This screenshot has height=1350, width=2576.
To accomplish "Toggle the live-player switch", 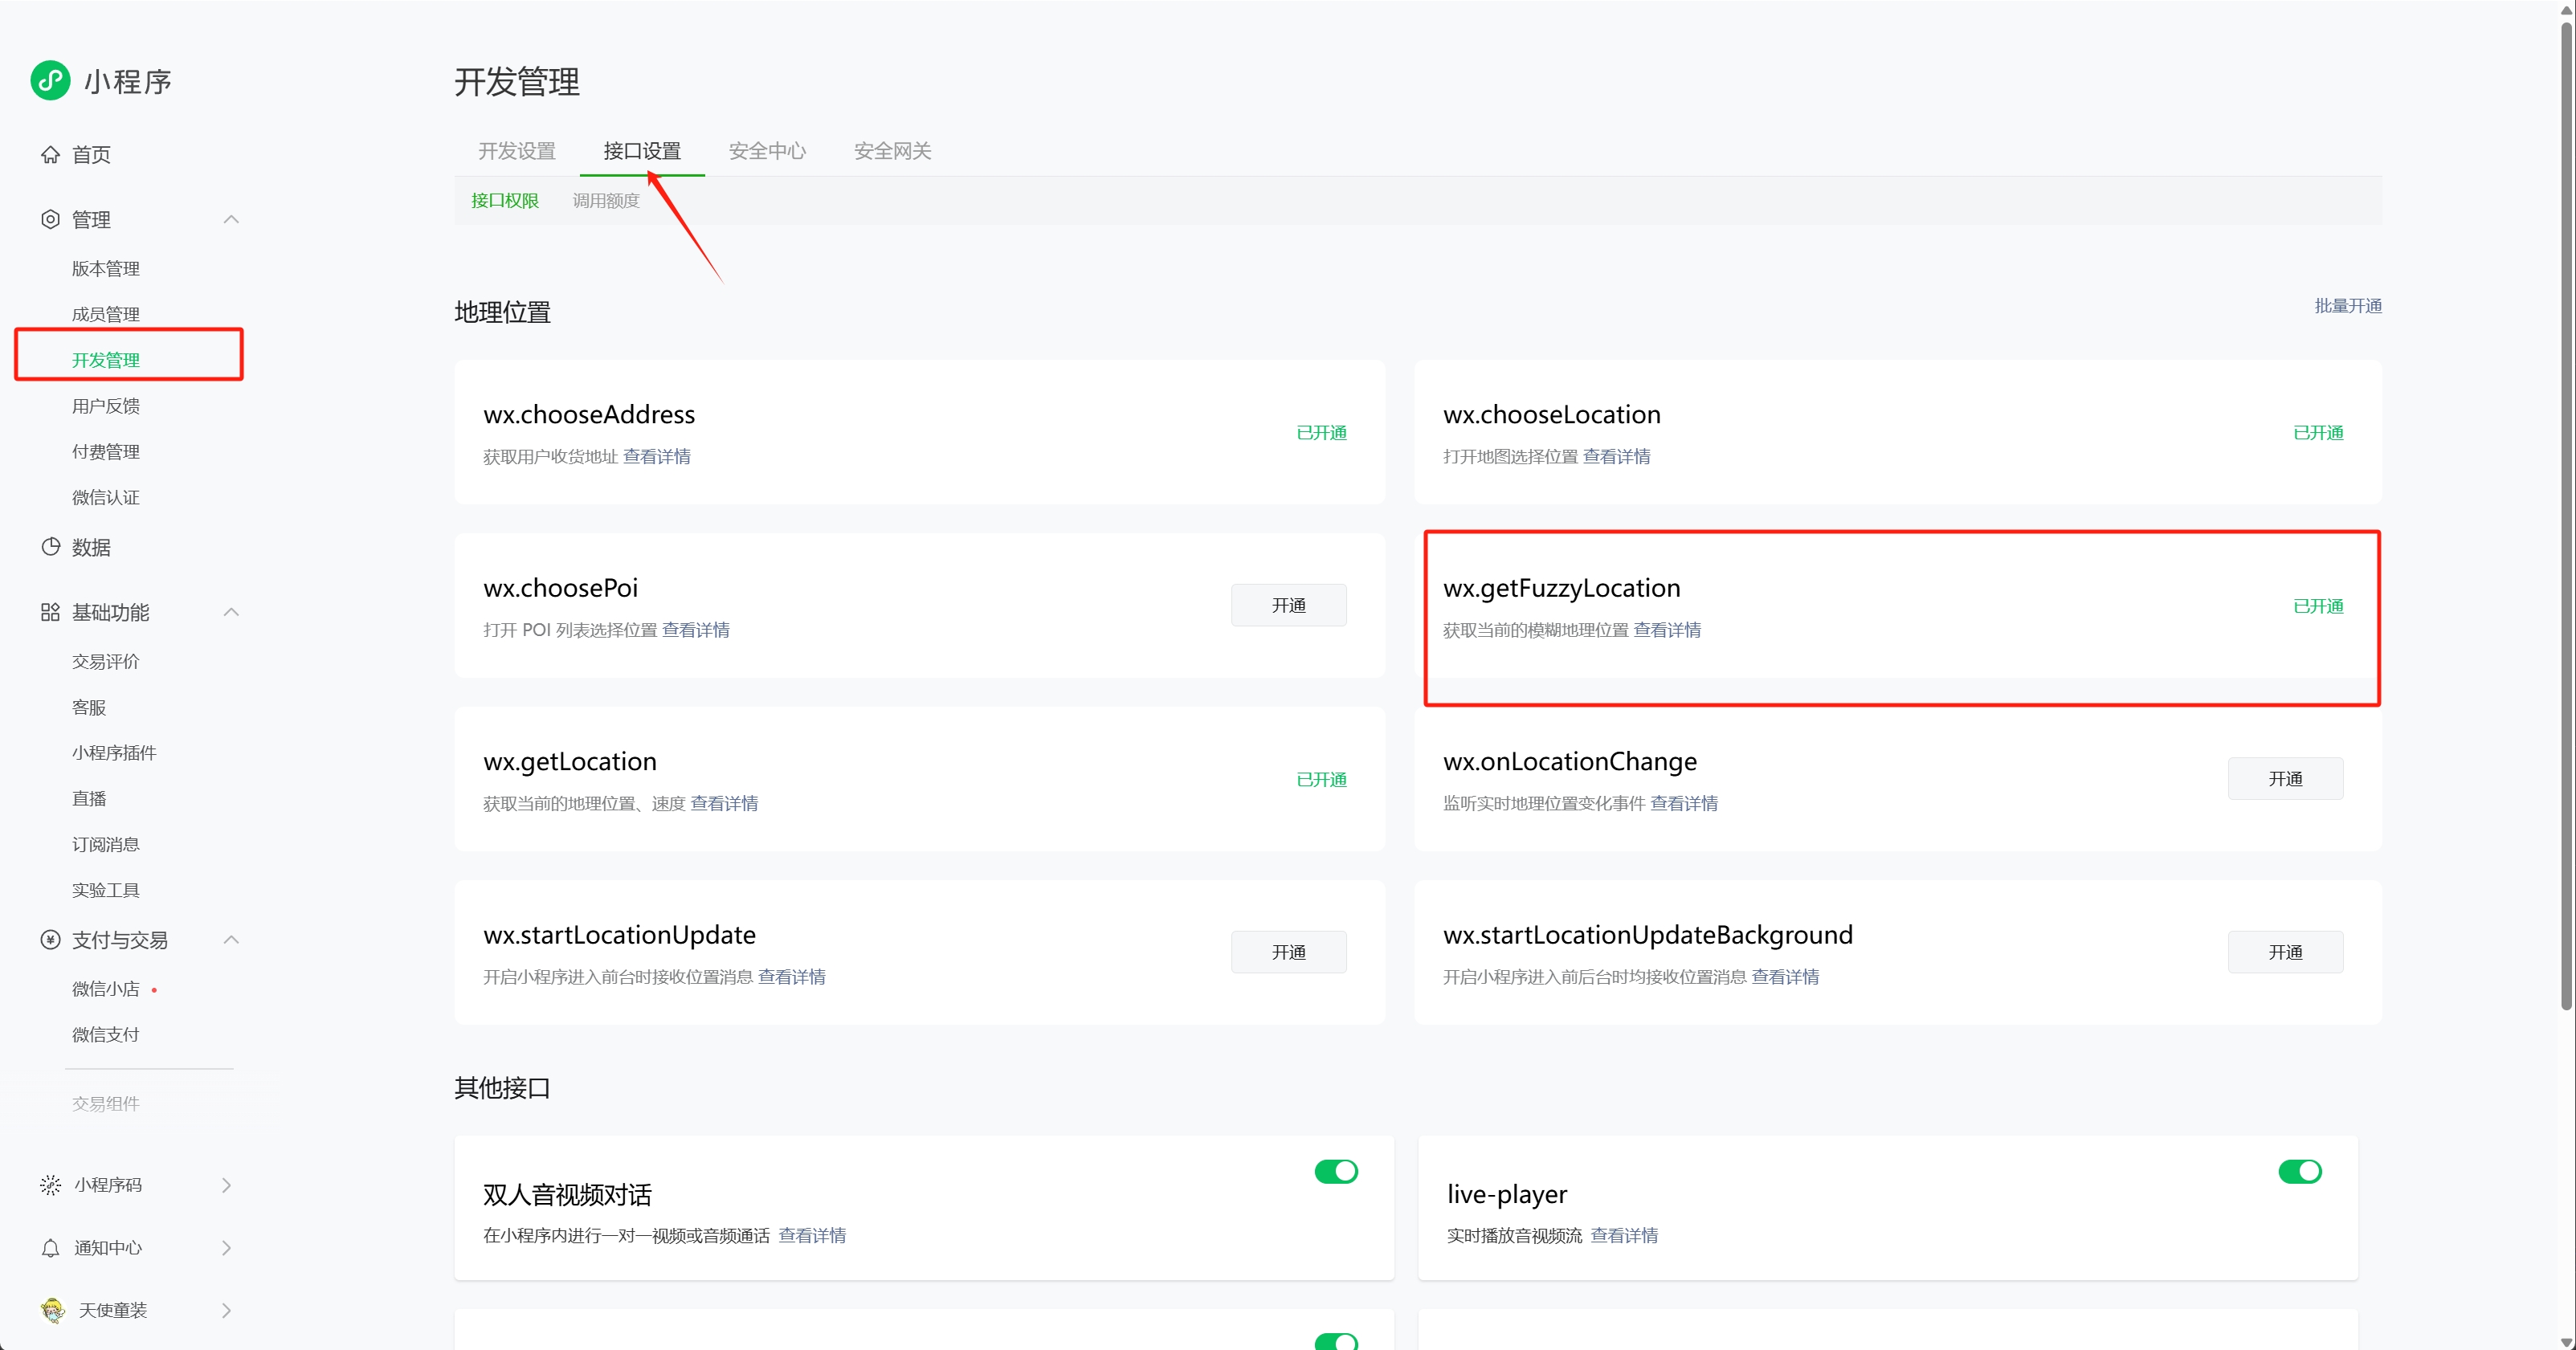I will point(2300,1171).
